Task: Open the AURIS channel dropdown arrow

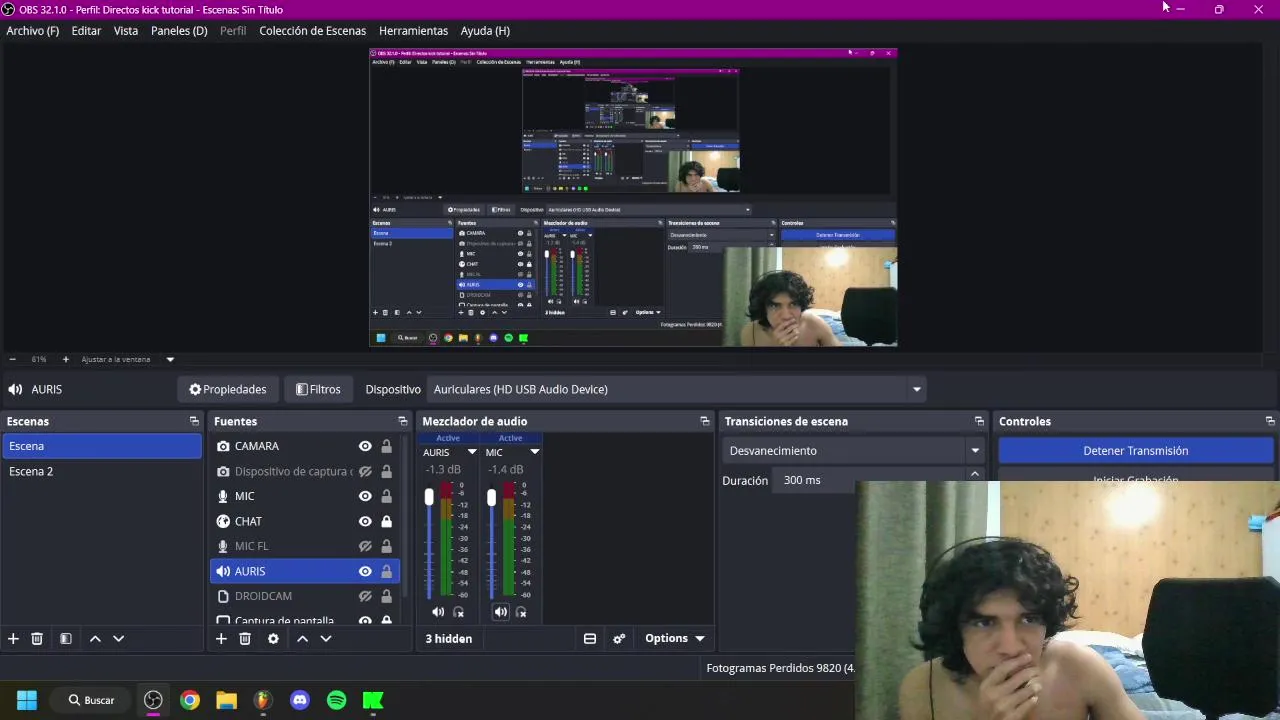Action: pos(472,453)
